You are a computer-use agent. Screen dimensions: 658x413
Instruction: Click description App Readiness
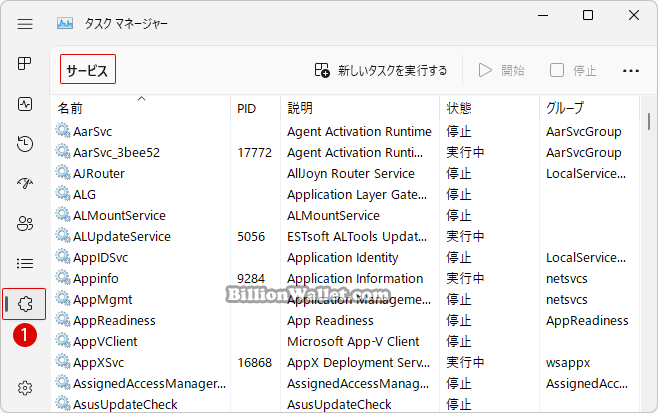(330, 321)
